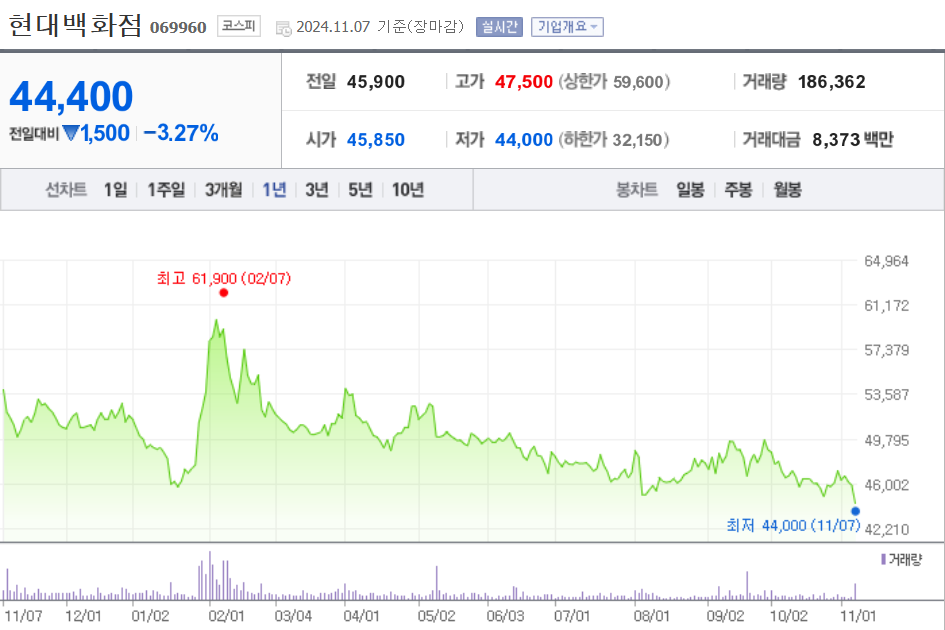Click the 53,587 y-axis price label
Viewport: 945px width, 630px height.
click(886, 395)
